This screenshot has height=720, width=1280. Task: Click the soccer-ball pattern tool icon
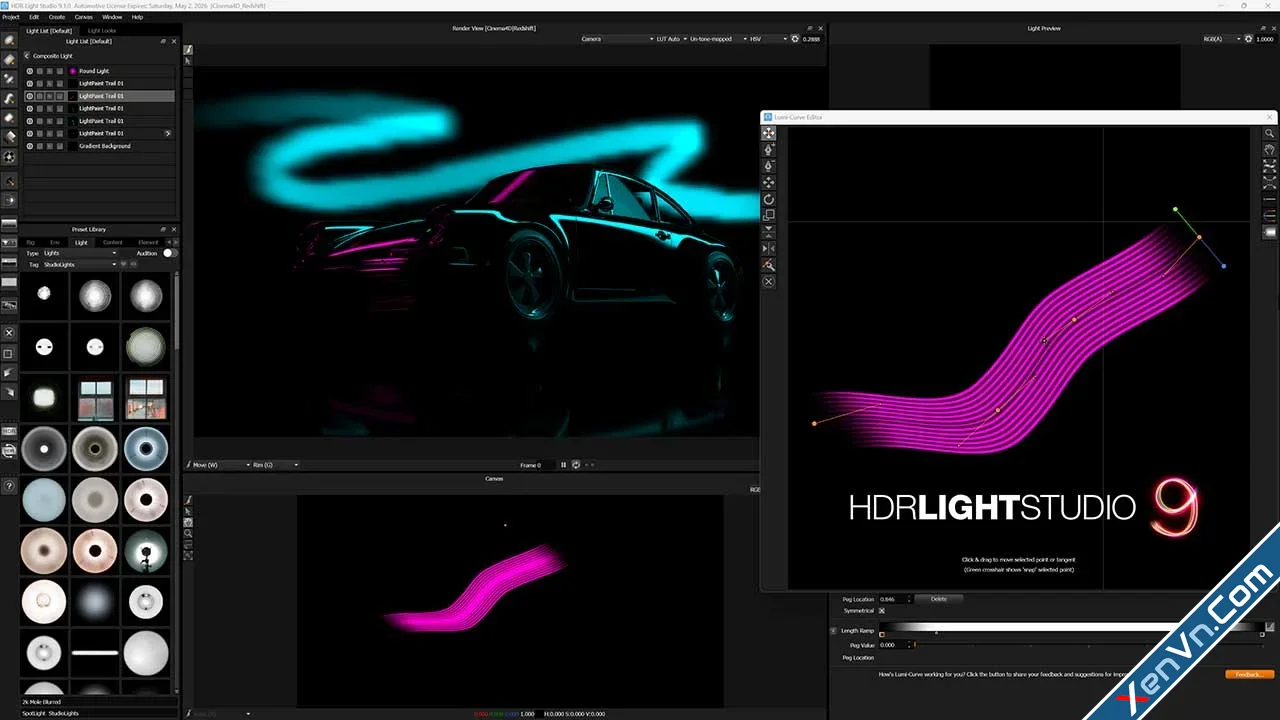click(x=10, y=157)
